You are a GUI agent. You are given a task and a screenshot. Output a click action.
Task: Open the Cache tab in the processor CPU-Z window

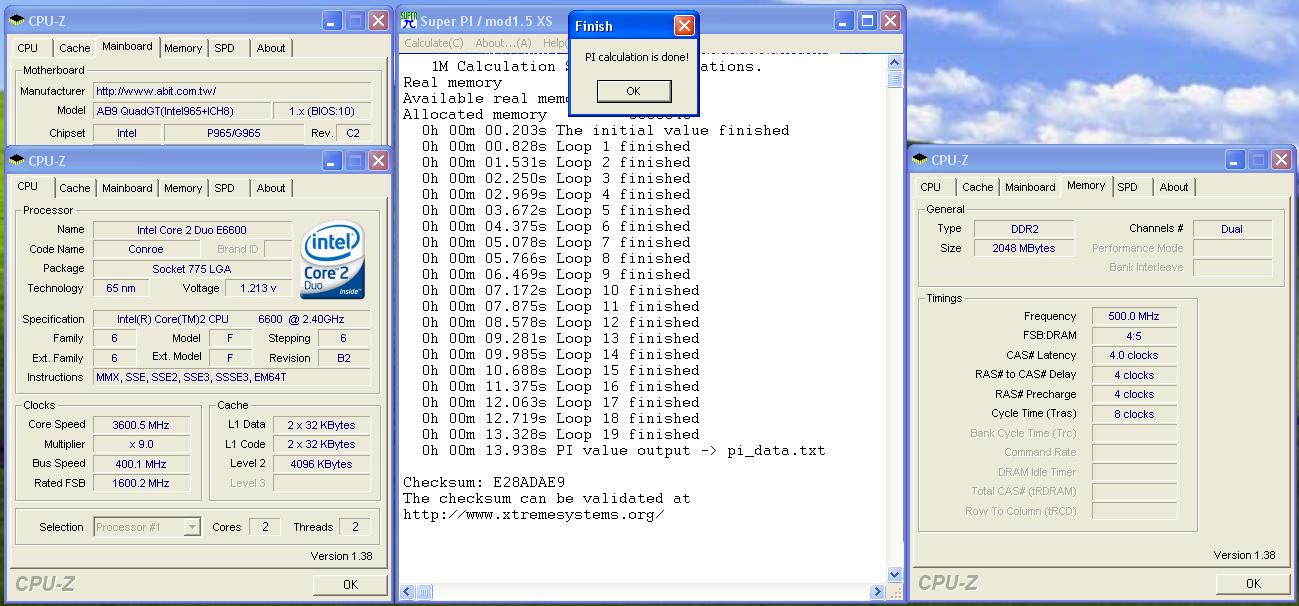click(x=74, y=188)
